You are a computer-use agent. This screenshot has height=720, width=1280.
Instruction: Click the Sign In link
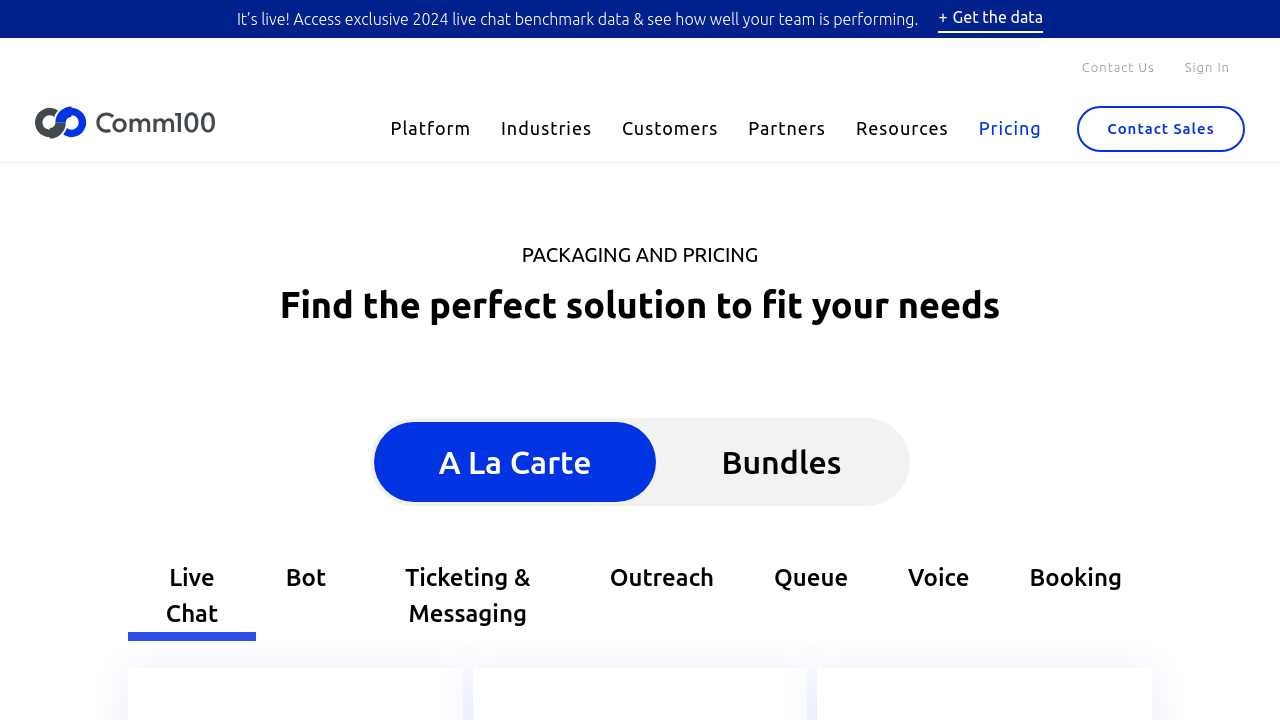click(x=1206, y=68)
